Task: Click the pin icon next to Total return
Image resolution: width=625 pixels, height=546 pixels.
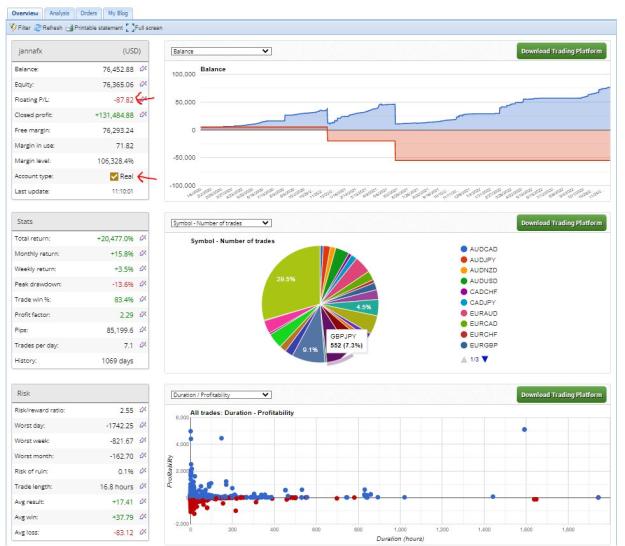Action: point(143,238)
